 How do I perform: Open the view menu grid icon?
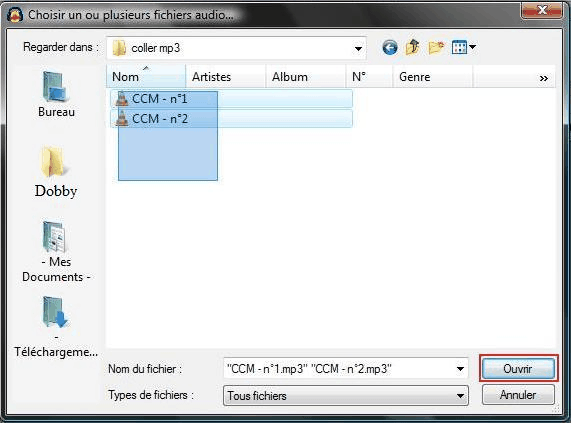463,47
